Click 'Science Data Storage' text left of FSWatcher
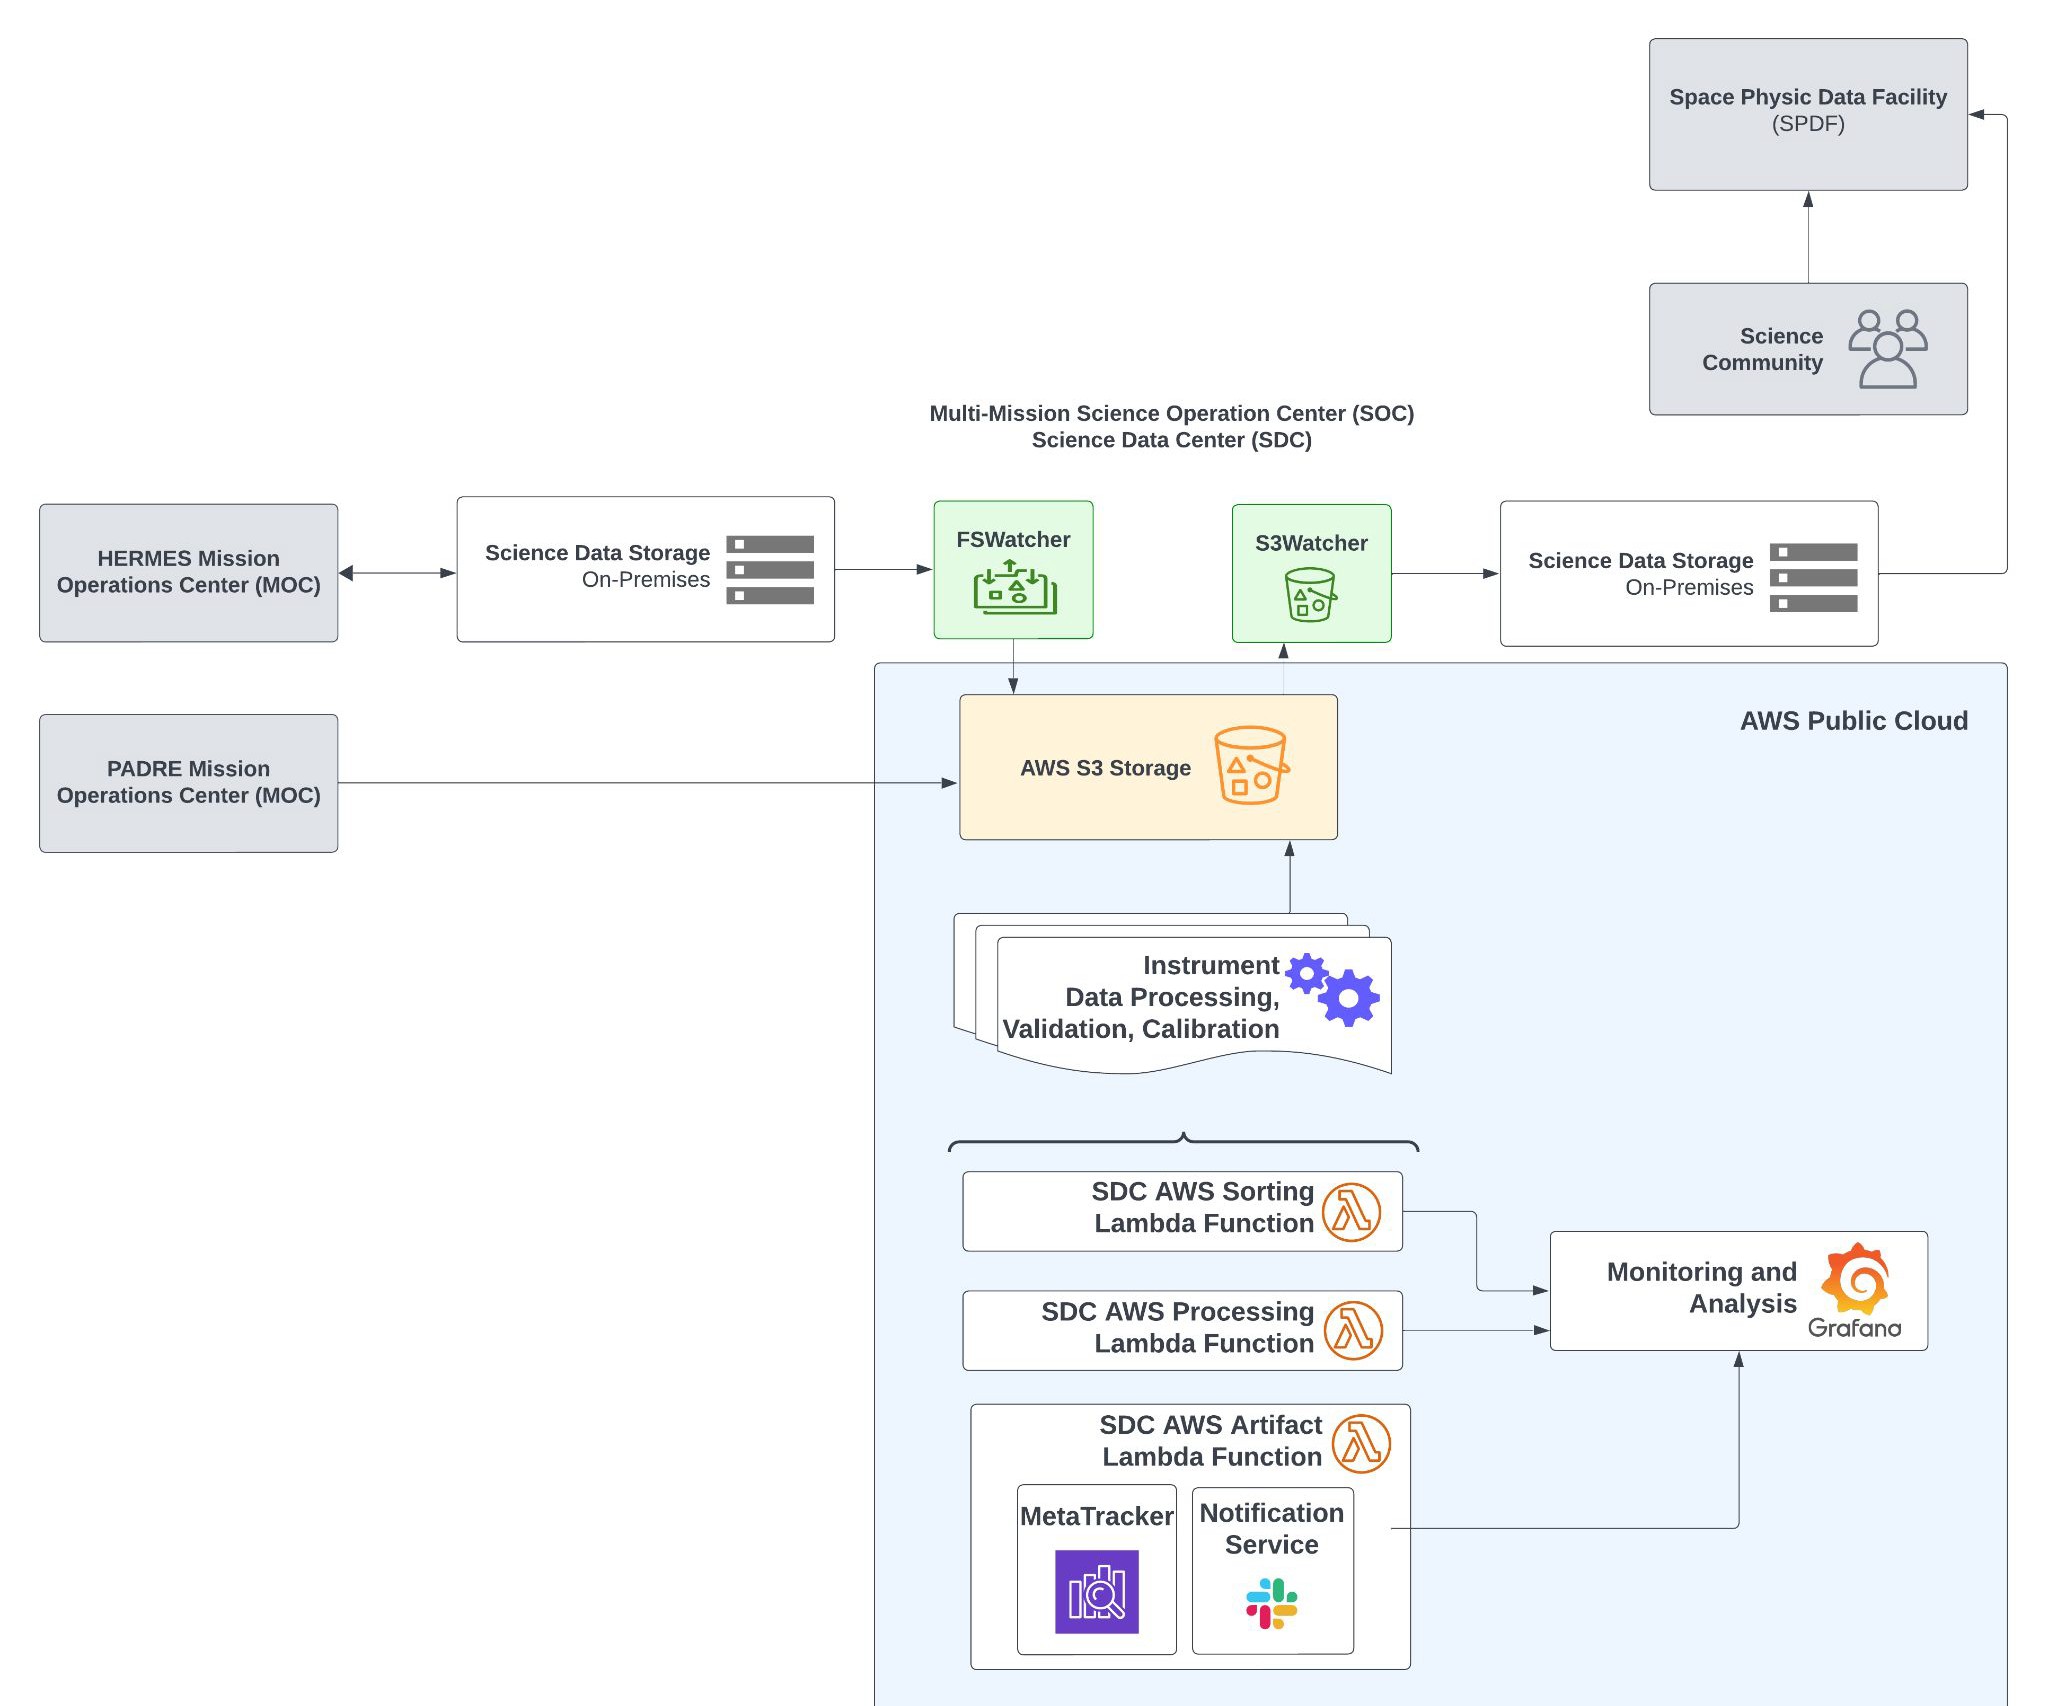 point(597,553)
